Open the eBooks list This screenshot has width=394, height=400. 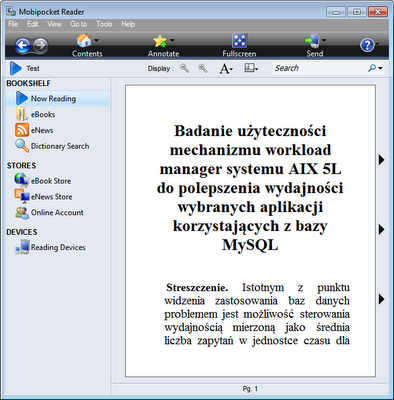pyautogui.click(x=43, y=114)
